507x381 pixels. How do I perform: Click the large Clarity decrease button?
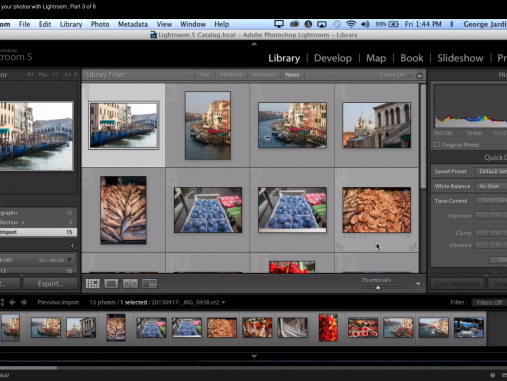click(x=481, y=233)
